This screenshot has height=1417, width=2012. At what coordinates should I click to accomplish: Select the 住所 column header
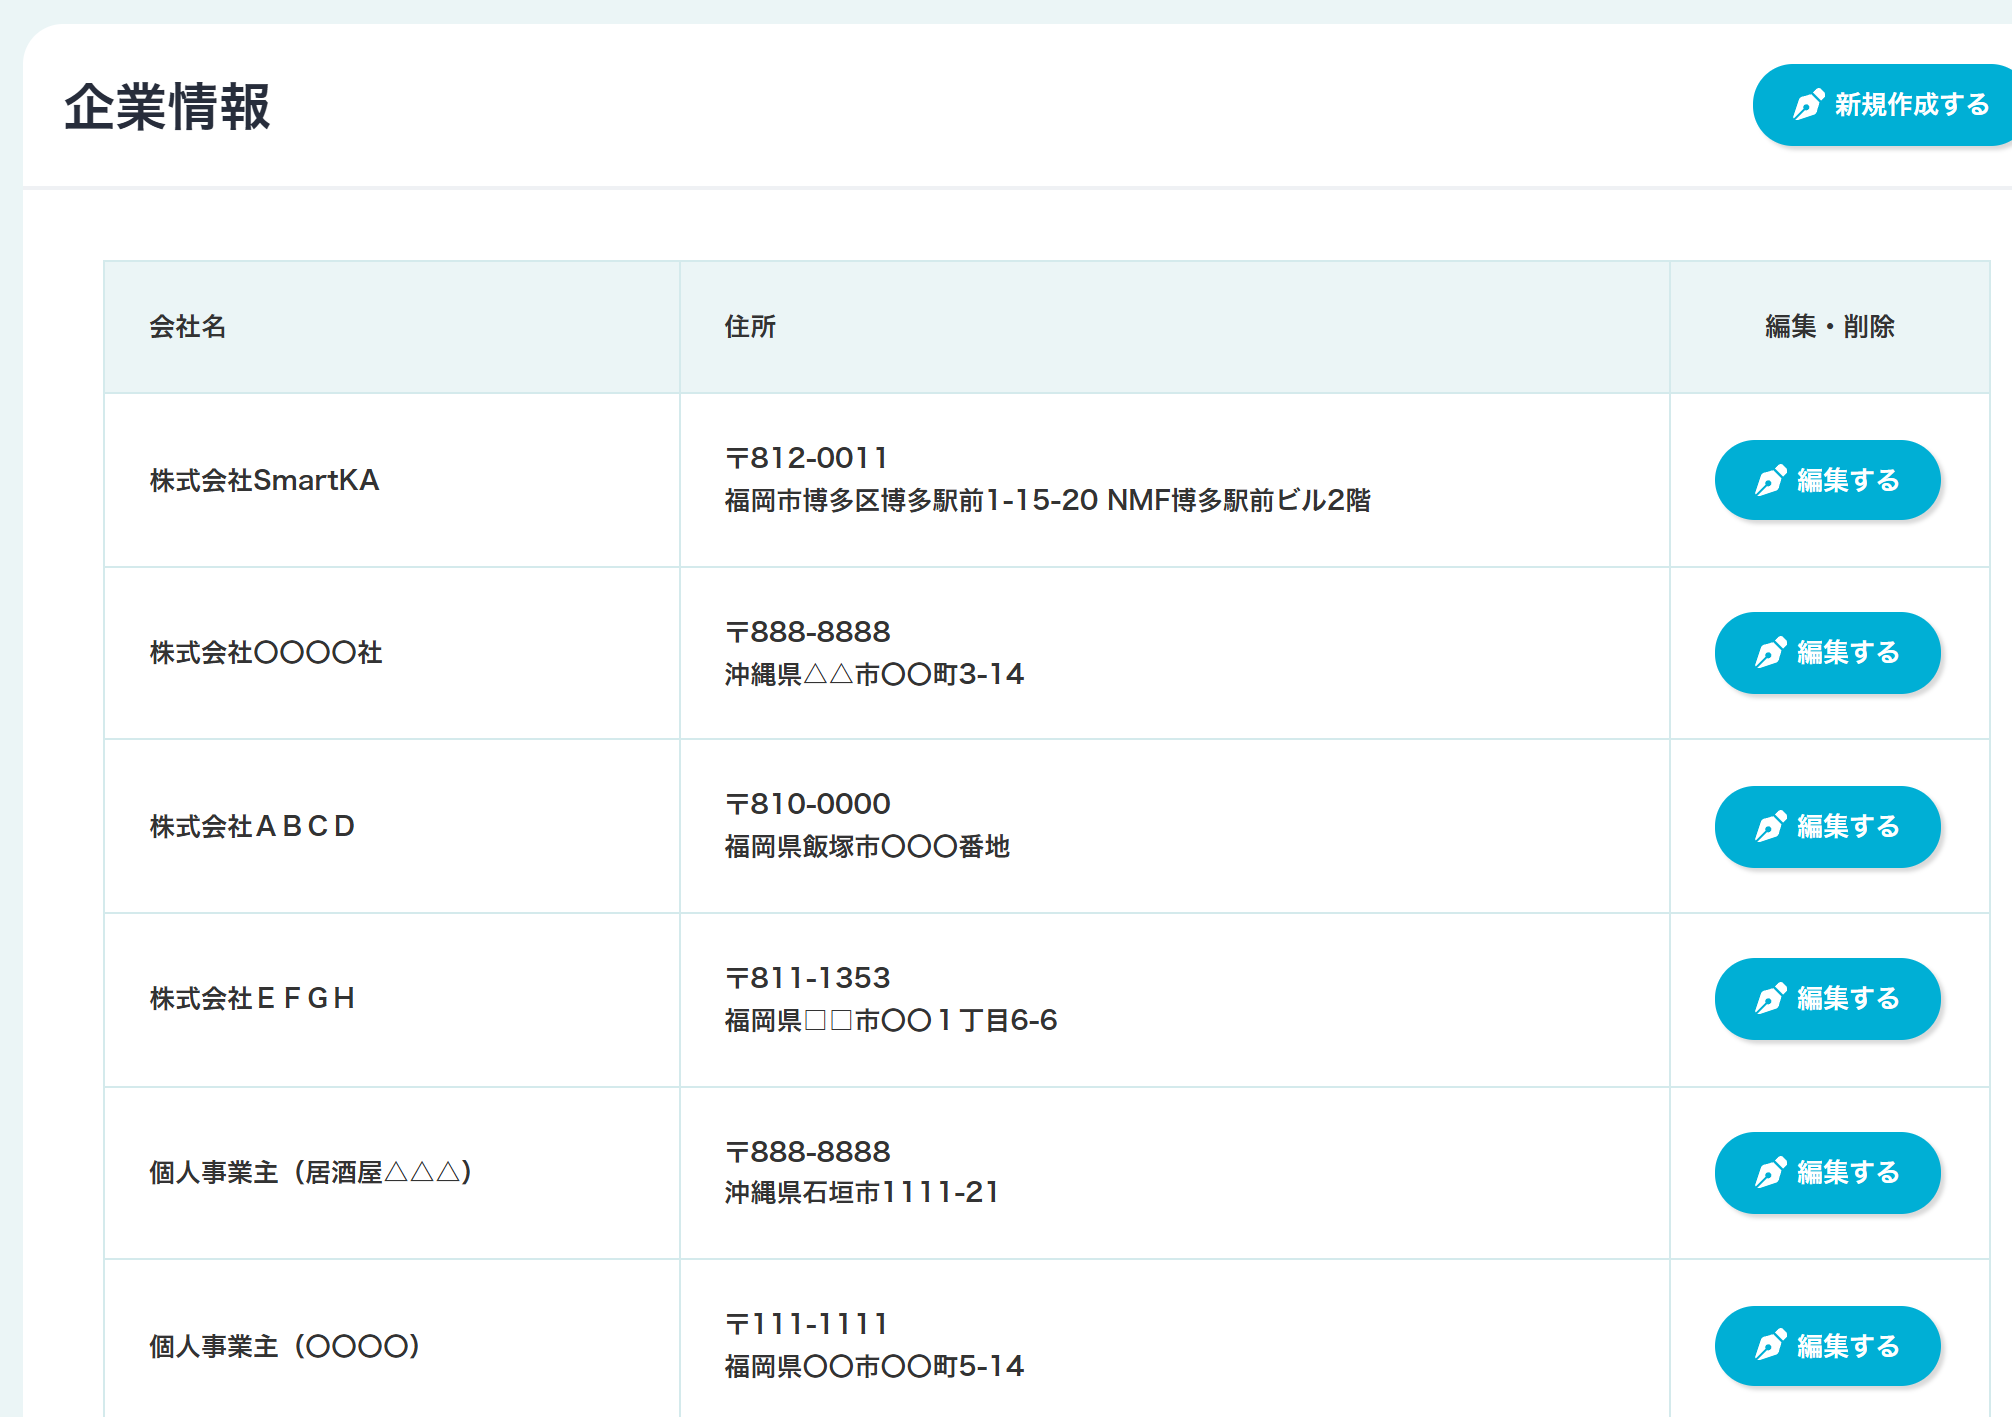[x=748, y=327]
